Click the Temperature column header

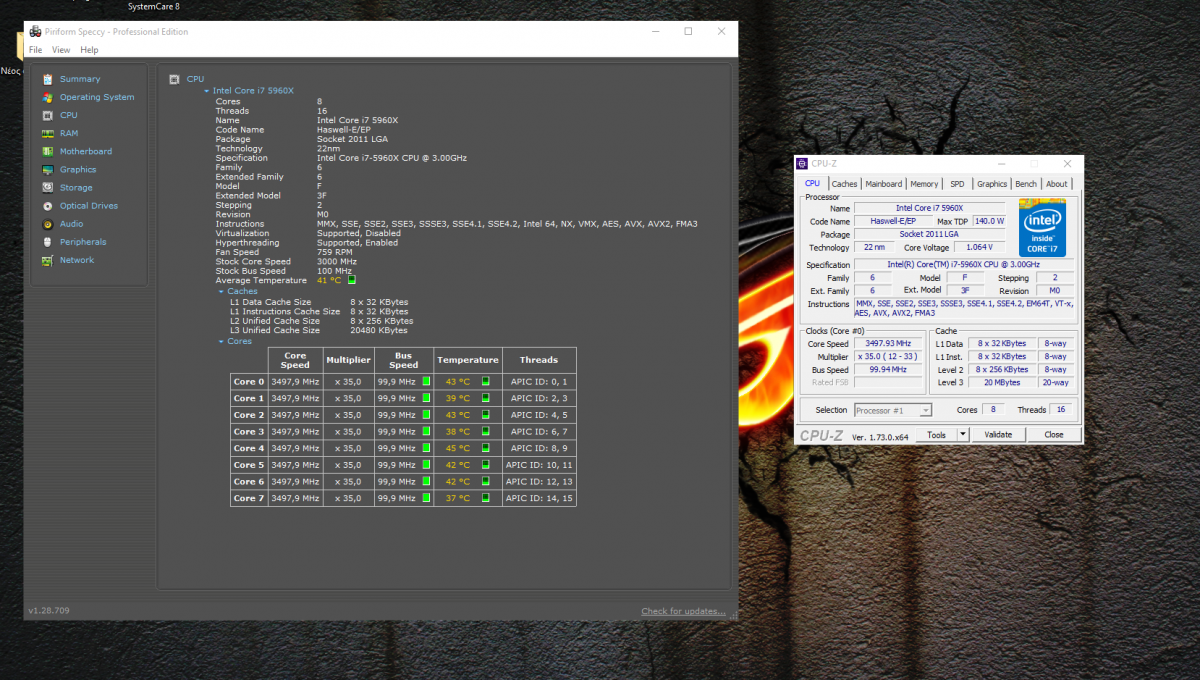point(467,360)
